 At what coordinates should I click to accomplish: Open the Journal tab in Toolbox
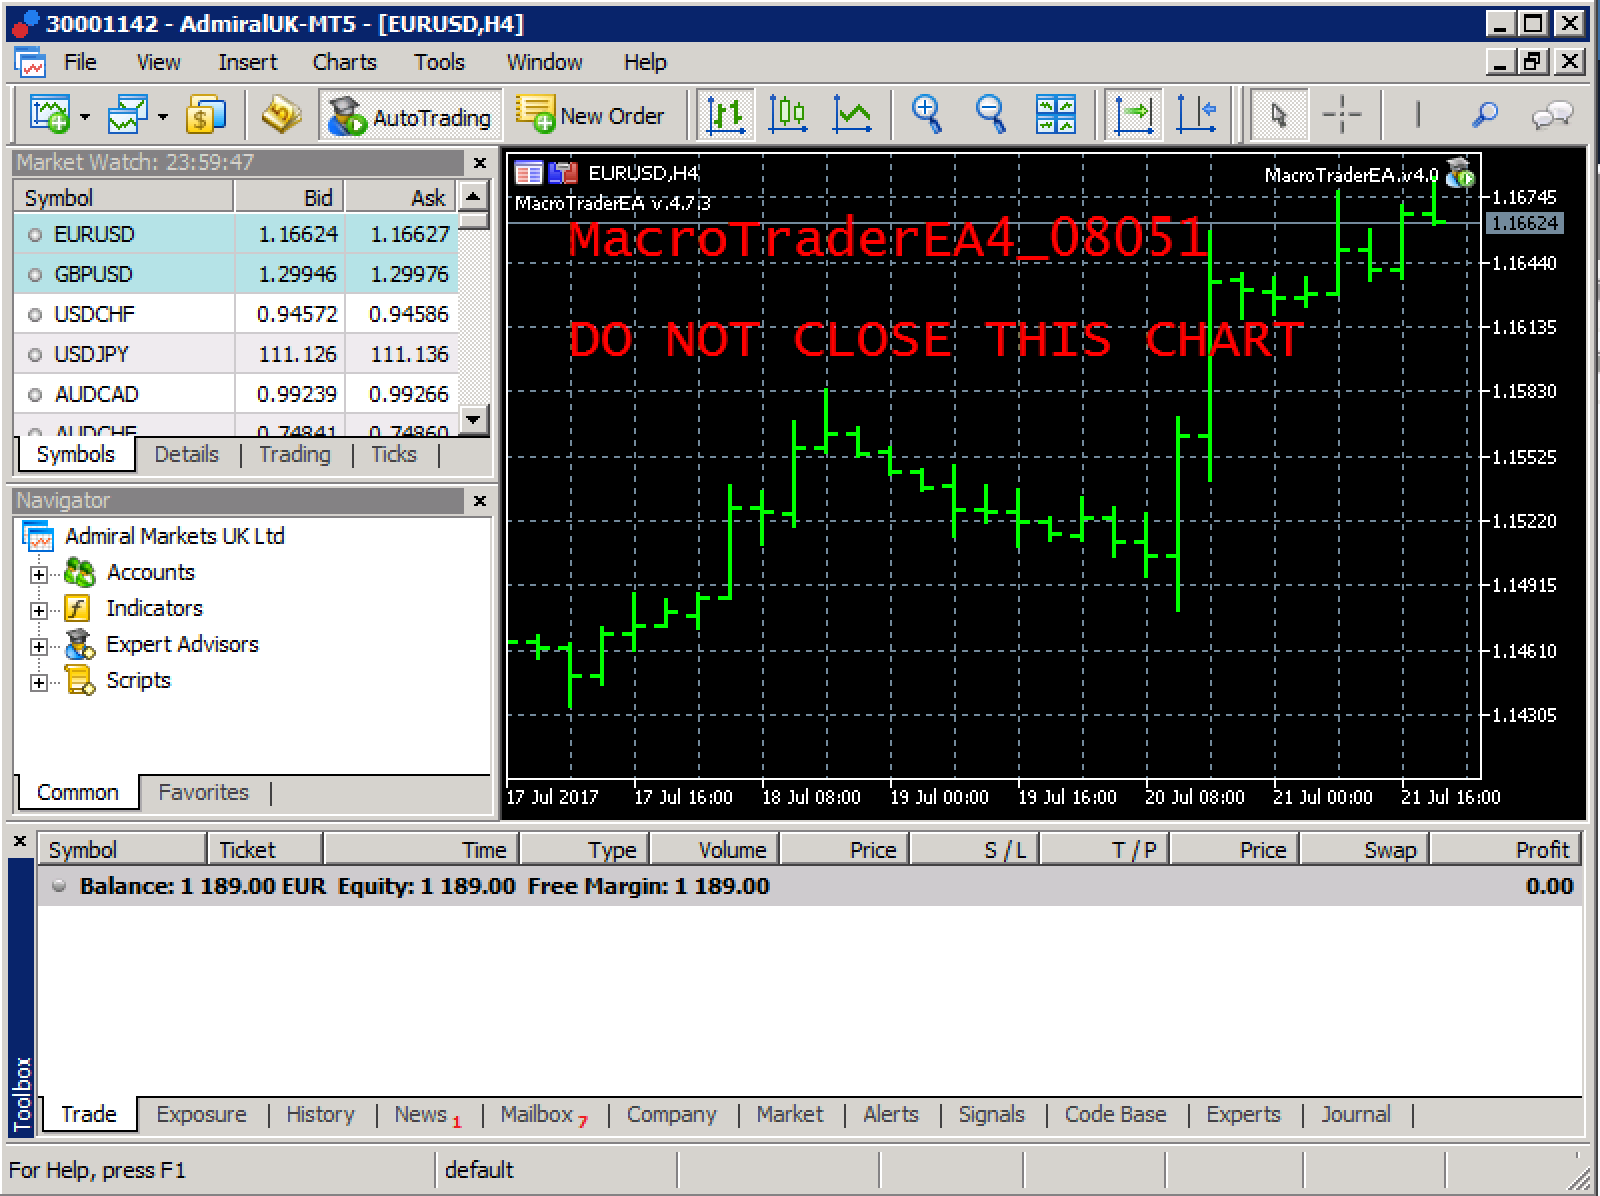(1355, 1114)
